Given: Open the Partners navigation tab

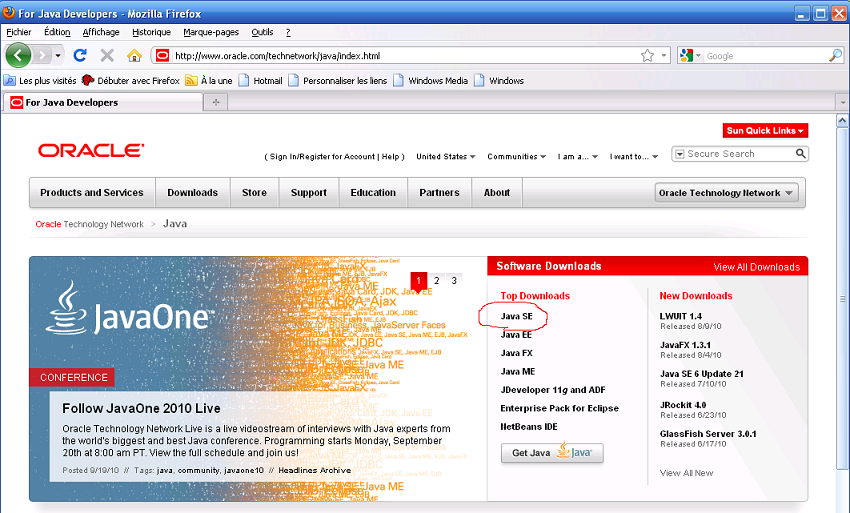Looking at the screenshot, I should point(439,193).
